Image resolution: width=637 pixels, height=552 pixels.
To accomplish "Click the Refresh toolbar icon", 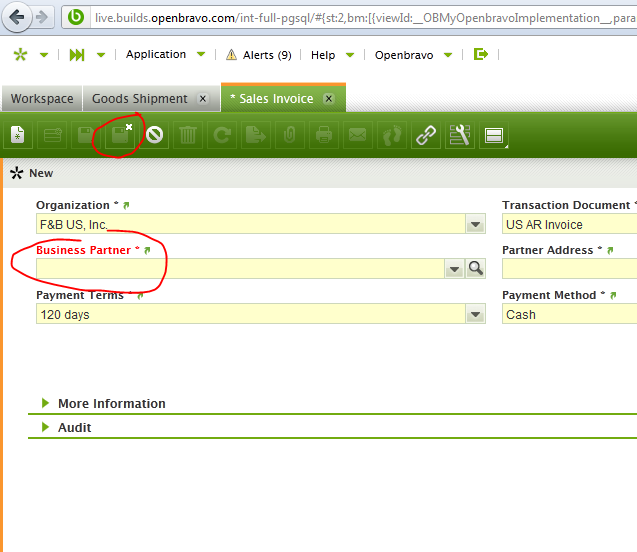I will tap(222, 135).
